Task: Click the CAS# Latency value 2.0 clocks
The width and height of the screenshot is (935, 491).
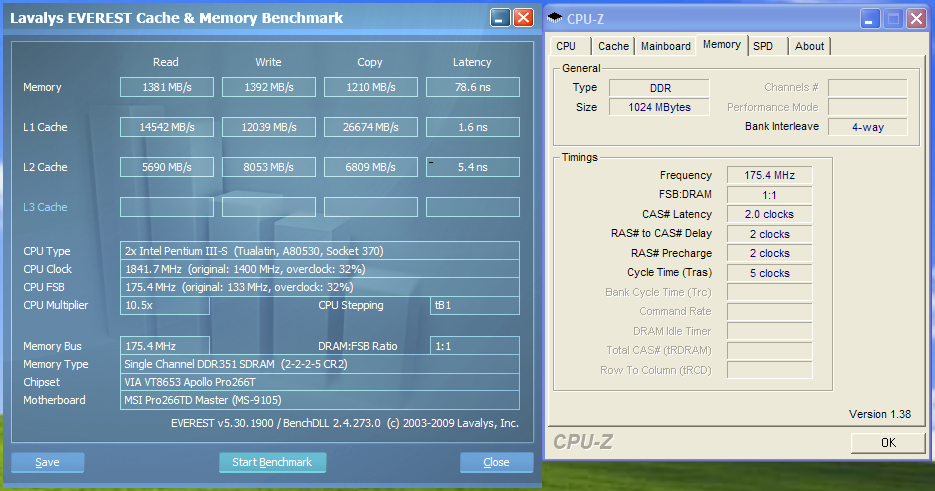Action: click(769, 214)
